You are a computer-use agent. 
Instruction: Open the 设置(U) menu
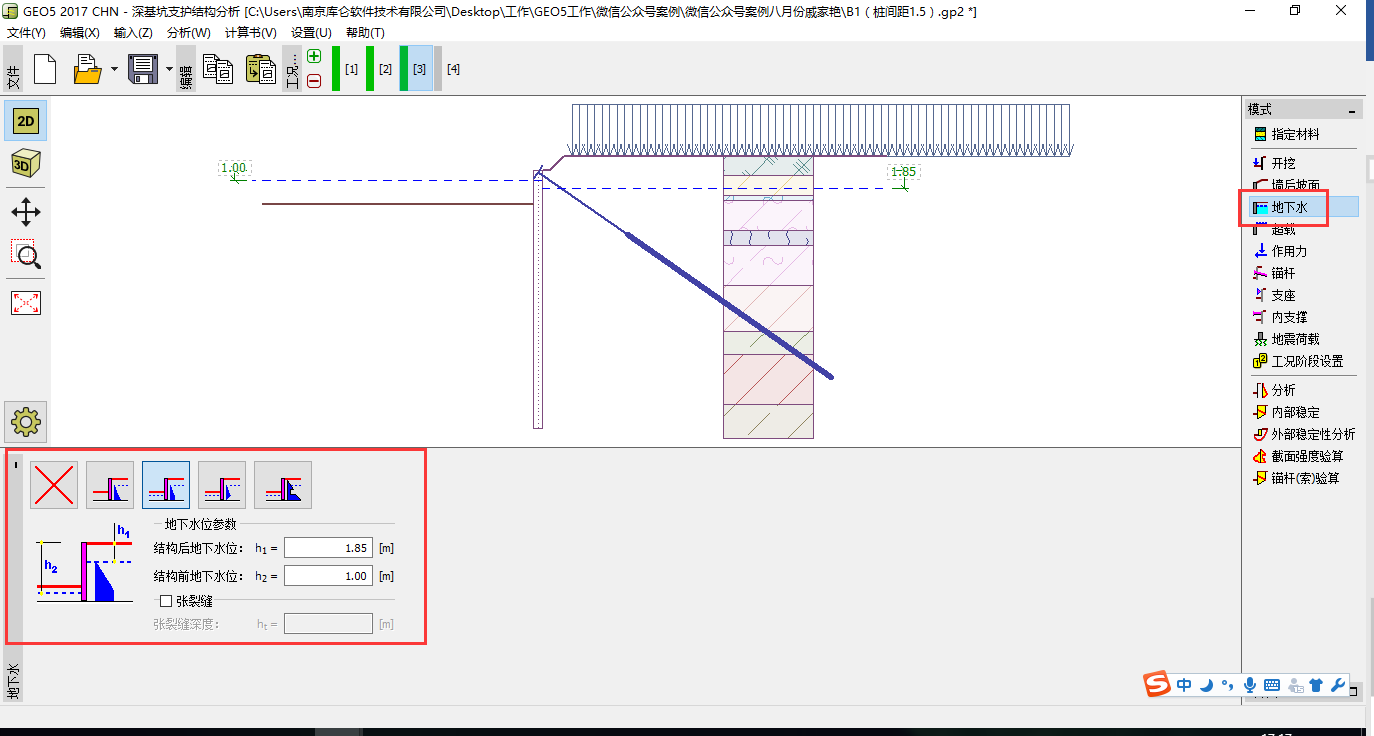311,33
